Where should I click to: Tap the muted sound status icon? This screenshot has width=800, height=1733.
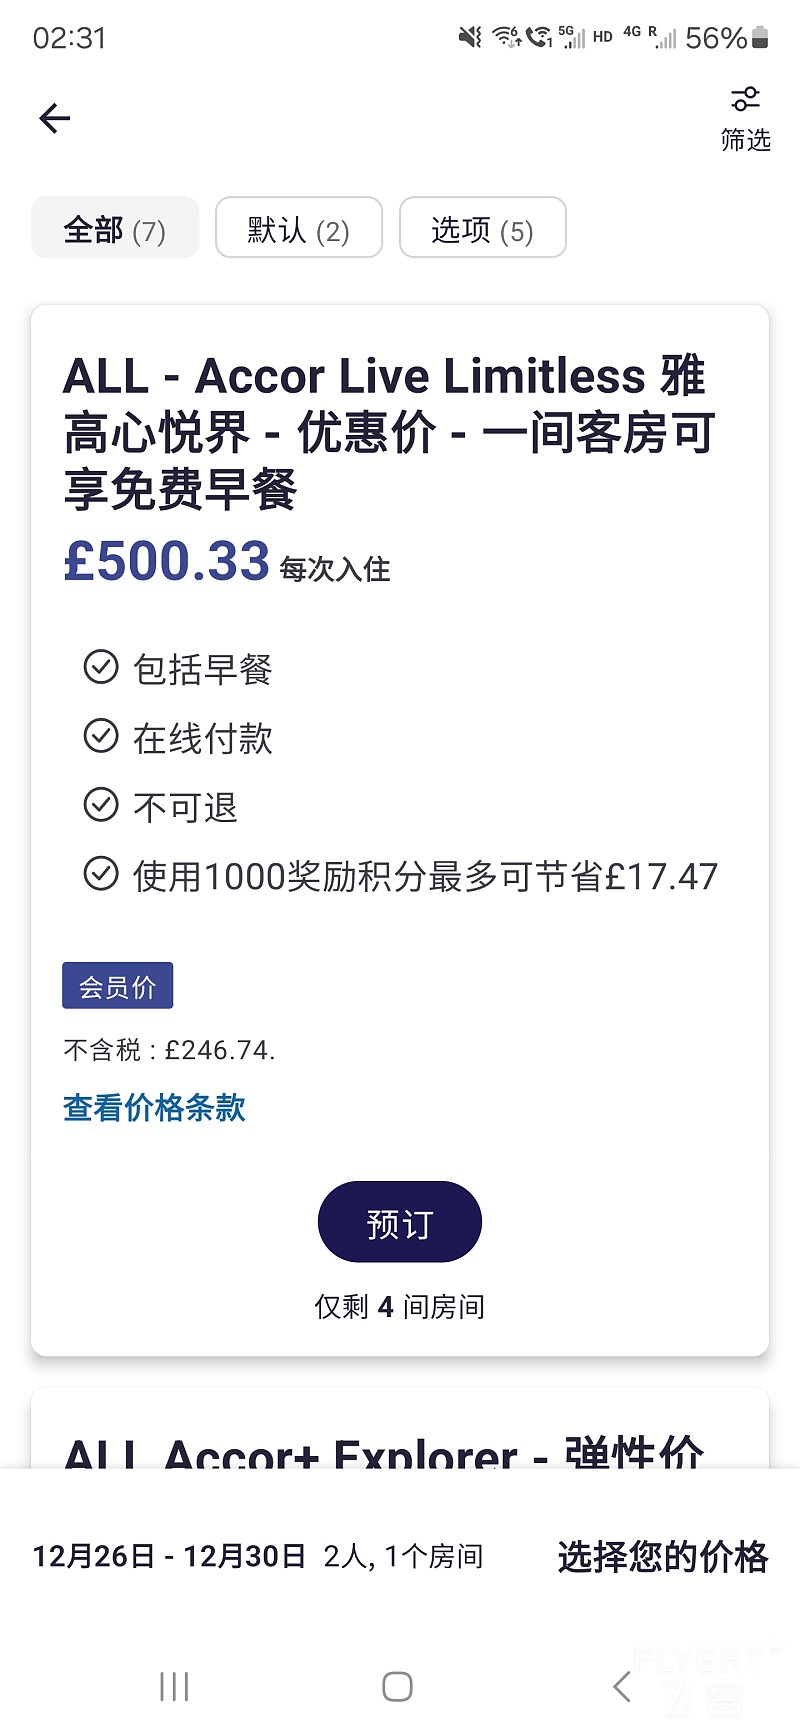[469, 38]
